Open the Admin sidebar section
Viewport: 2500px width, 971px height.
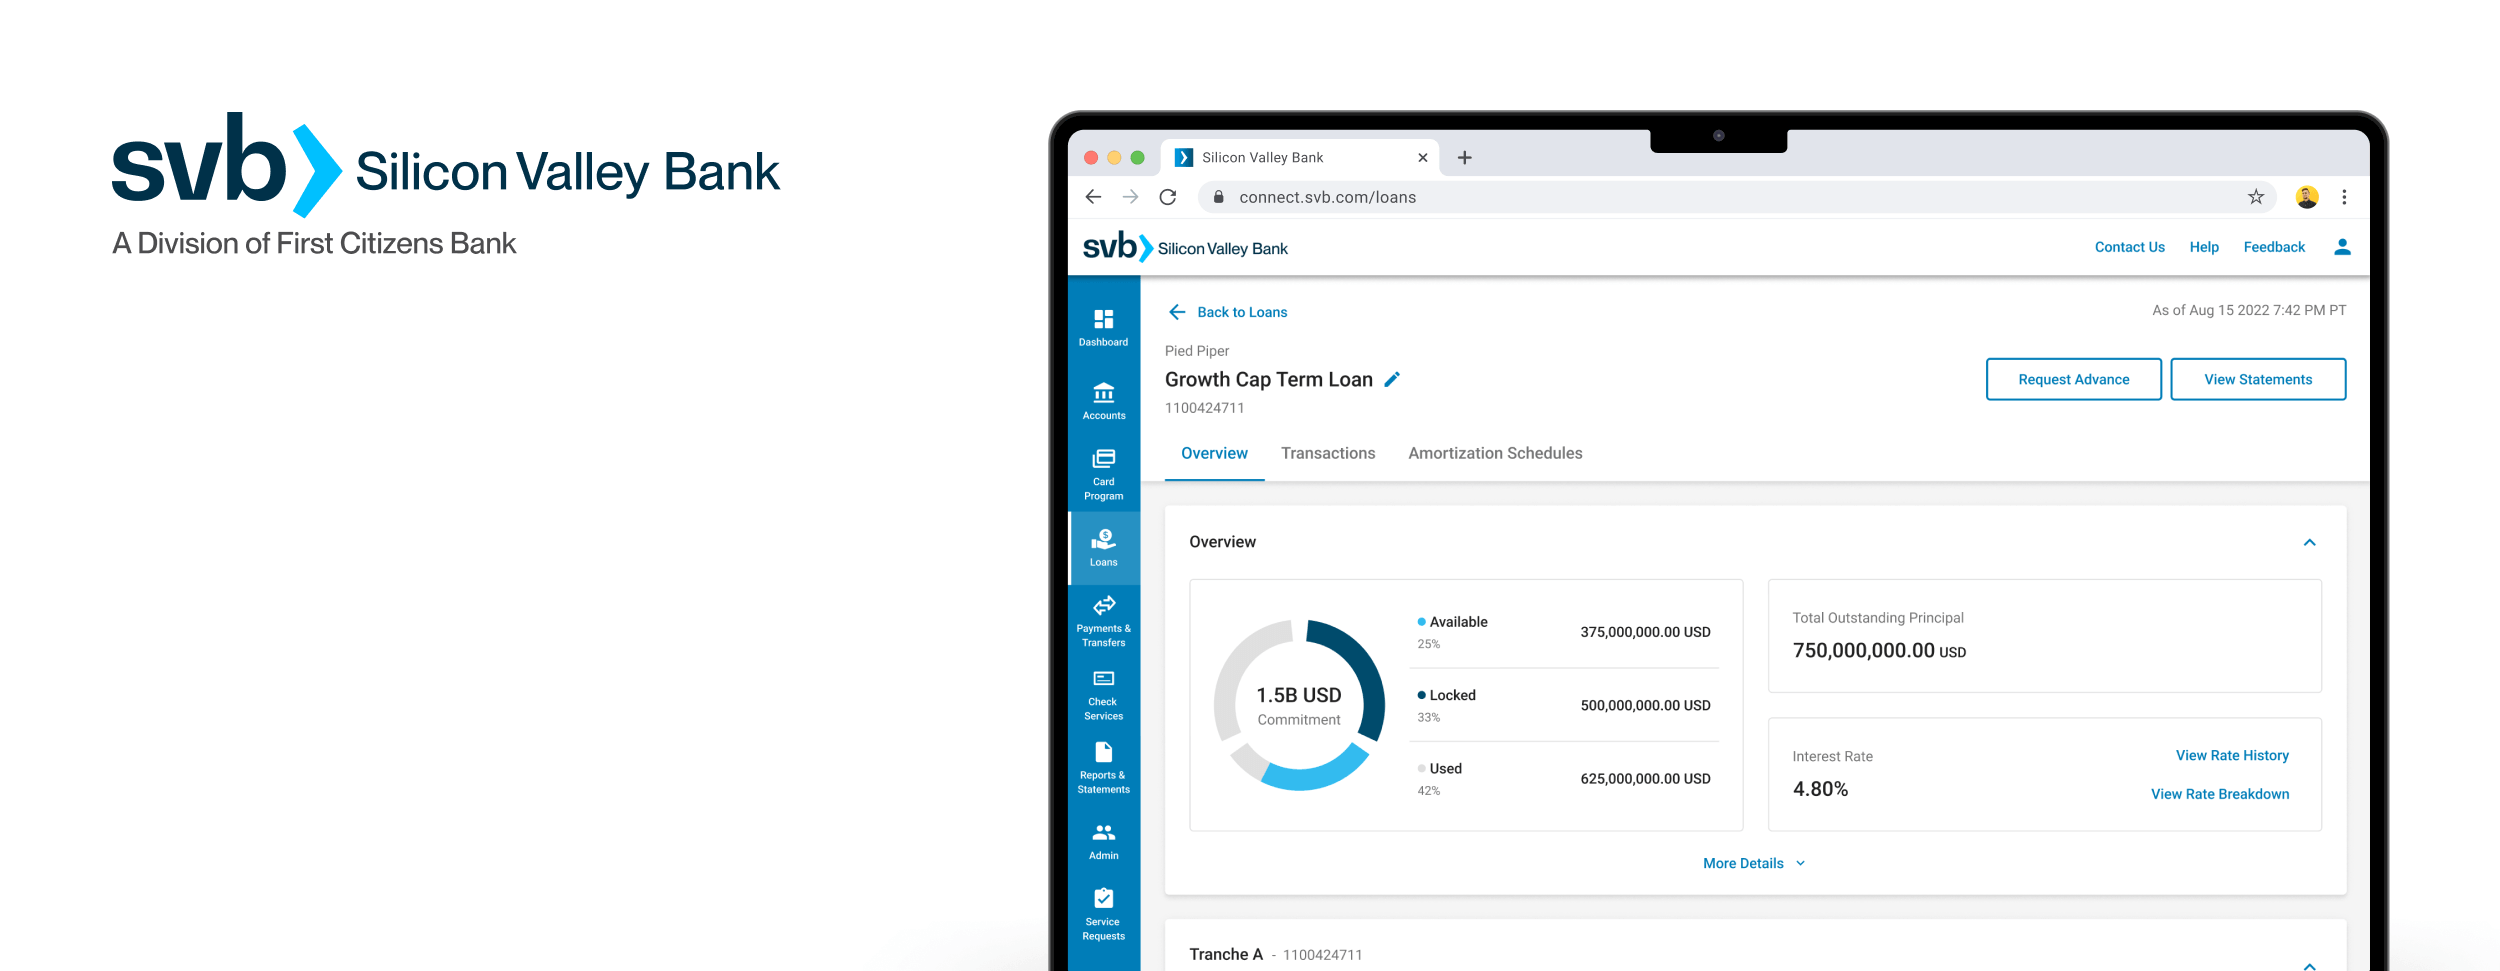1103,841
